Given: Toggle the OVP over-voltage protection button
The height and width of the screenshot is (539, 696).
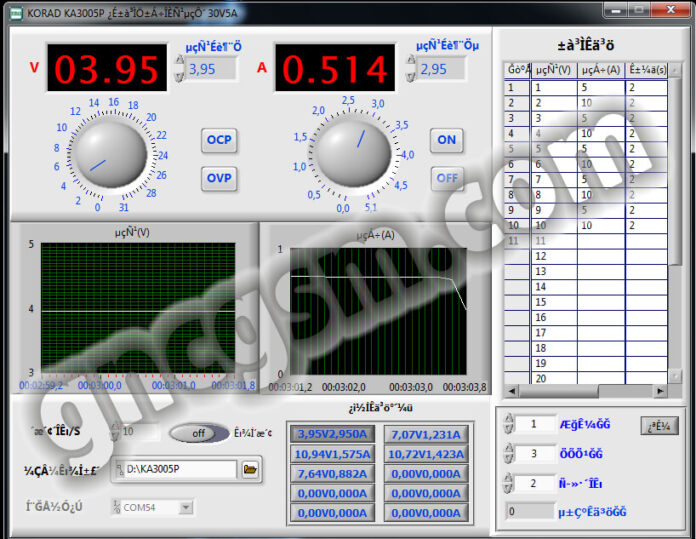Looking at the screenshot, I should pyautogui.click(x=219, y=178).
